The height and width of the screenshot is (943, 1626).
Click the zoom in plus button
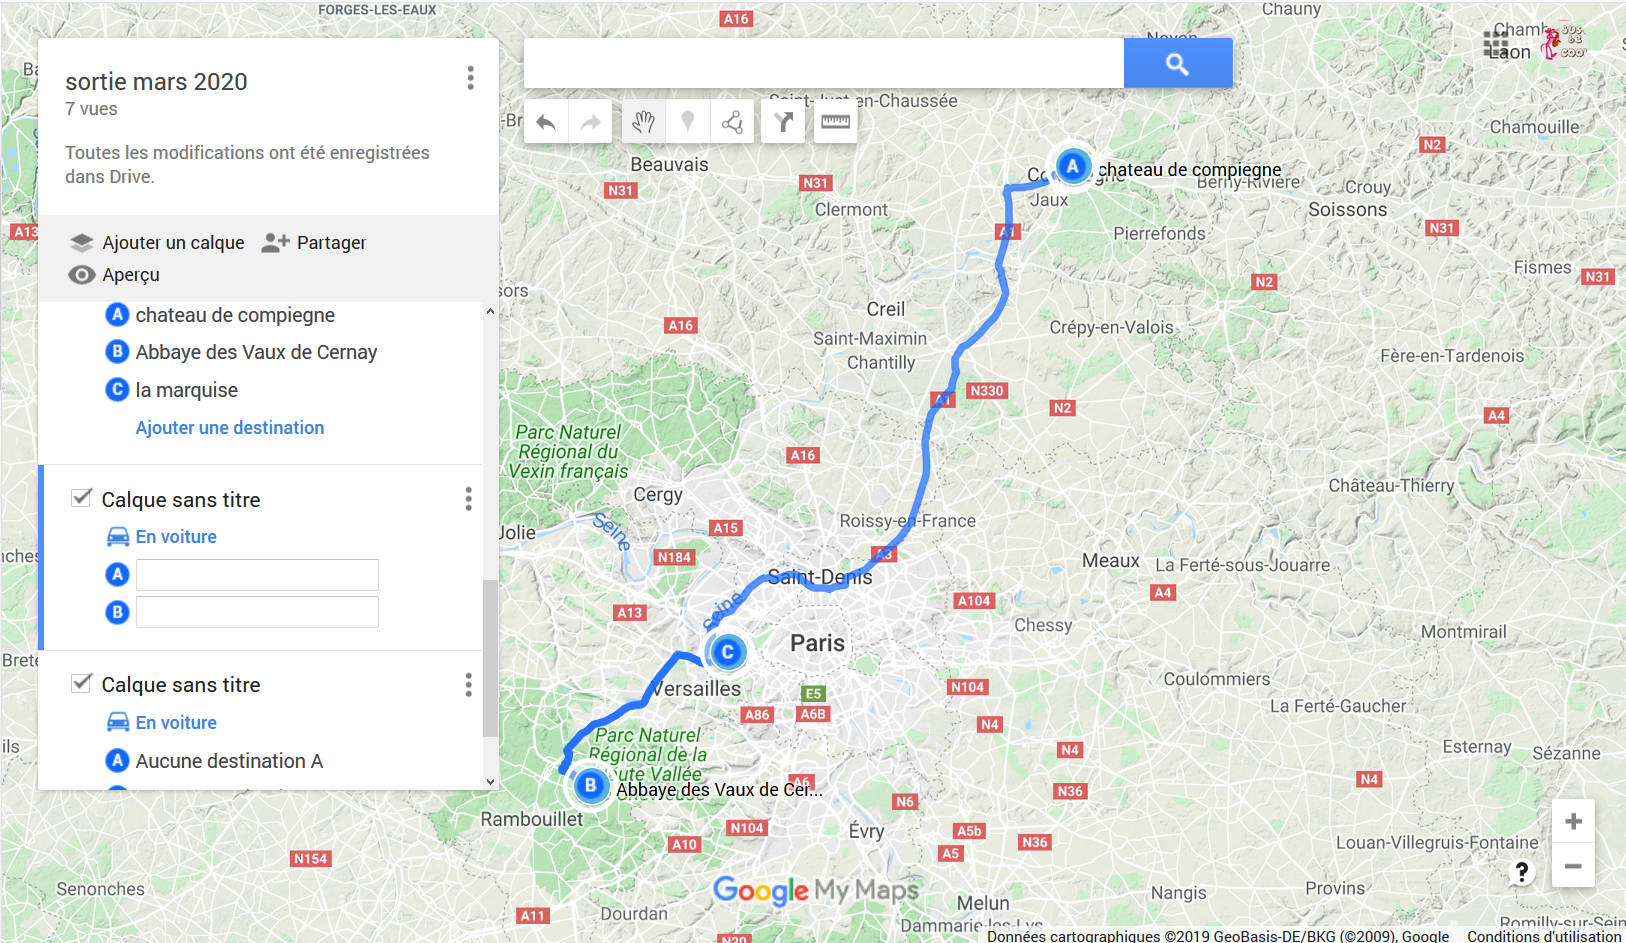pyautogui.click(x=1573, y=821)
